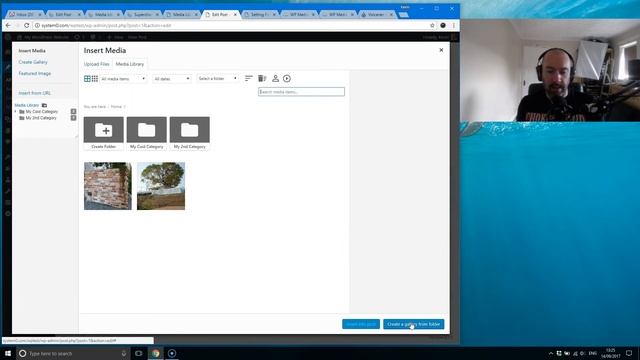Switch to the Settings browser tab
Viewport: 640px width, 360px height.
(x=260, y=14)
